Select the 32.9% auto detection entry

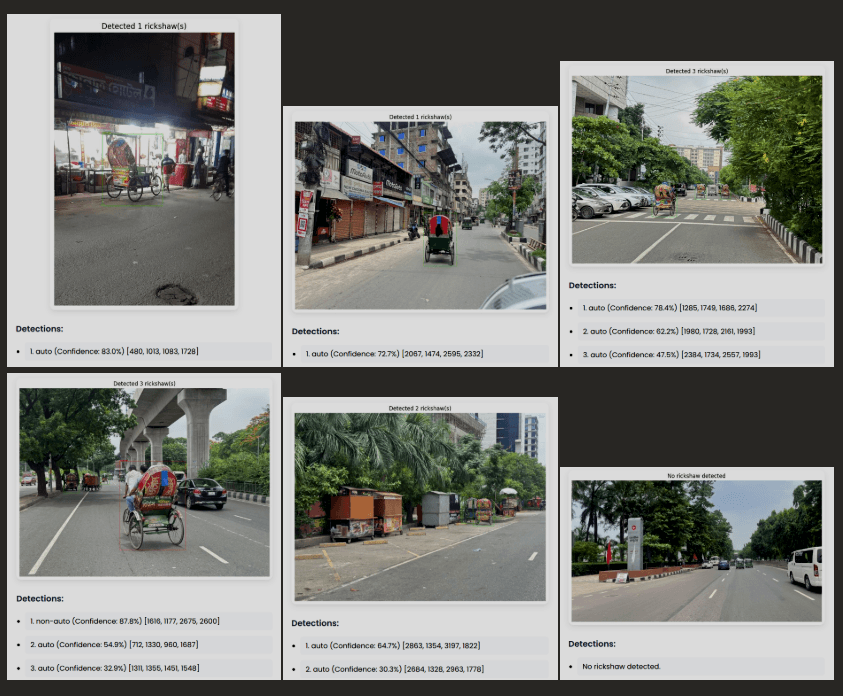point(113,670)
